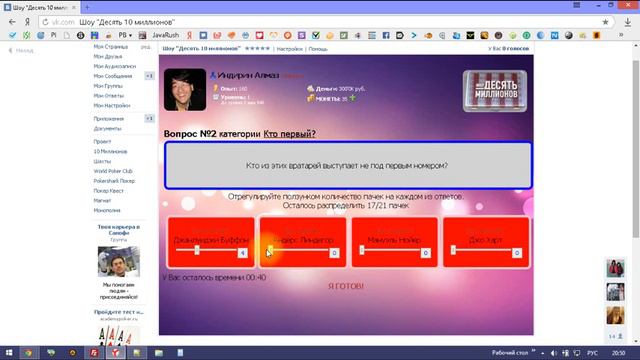This screenshot has height=360, width=640.
Task: Open the Windows Start button
Action: [x=9, y=353]
